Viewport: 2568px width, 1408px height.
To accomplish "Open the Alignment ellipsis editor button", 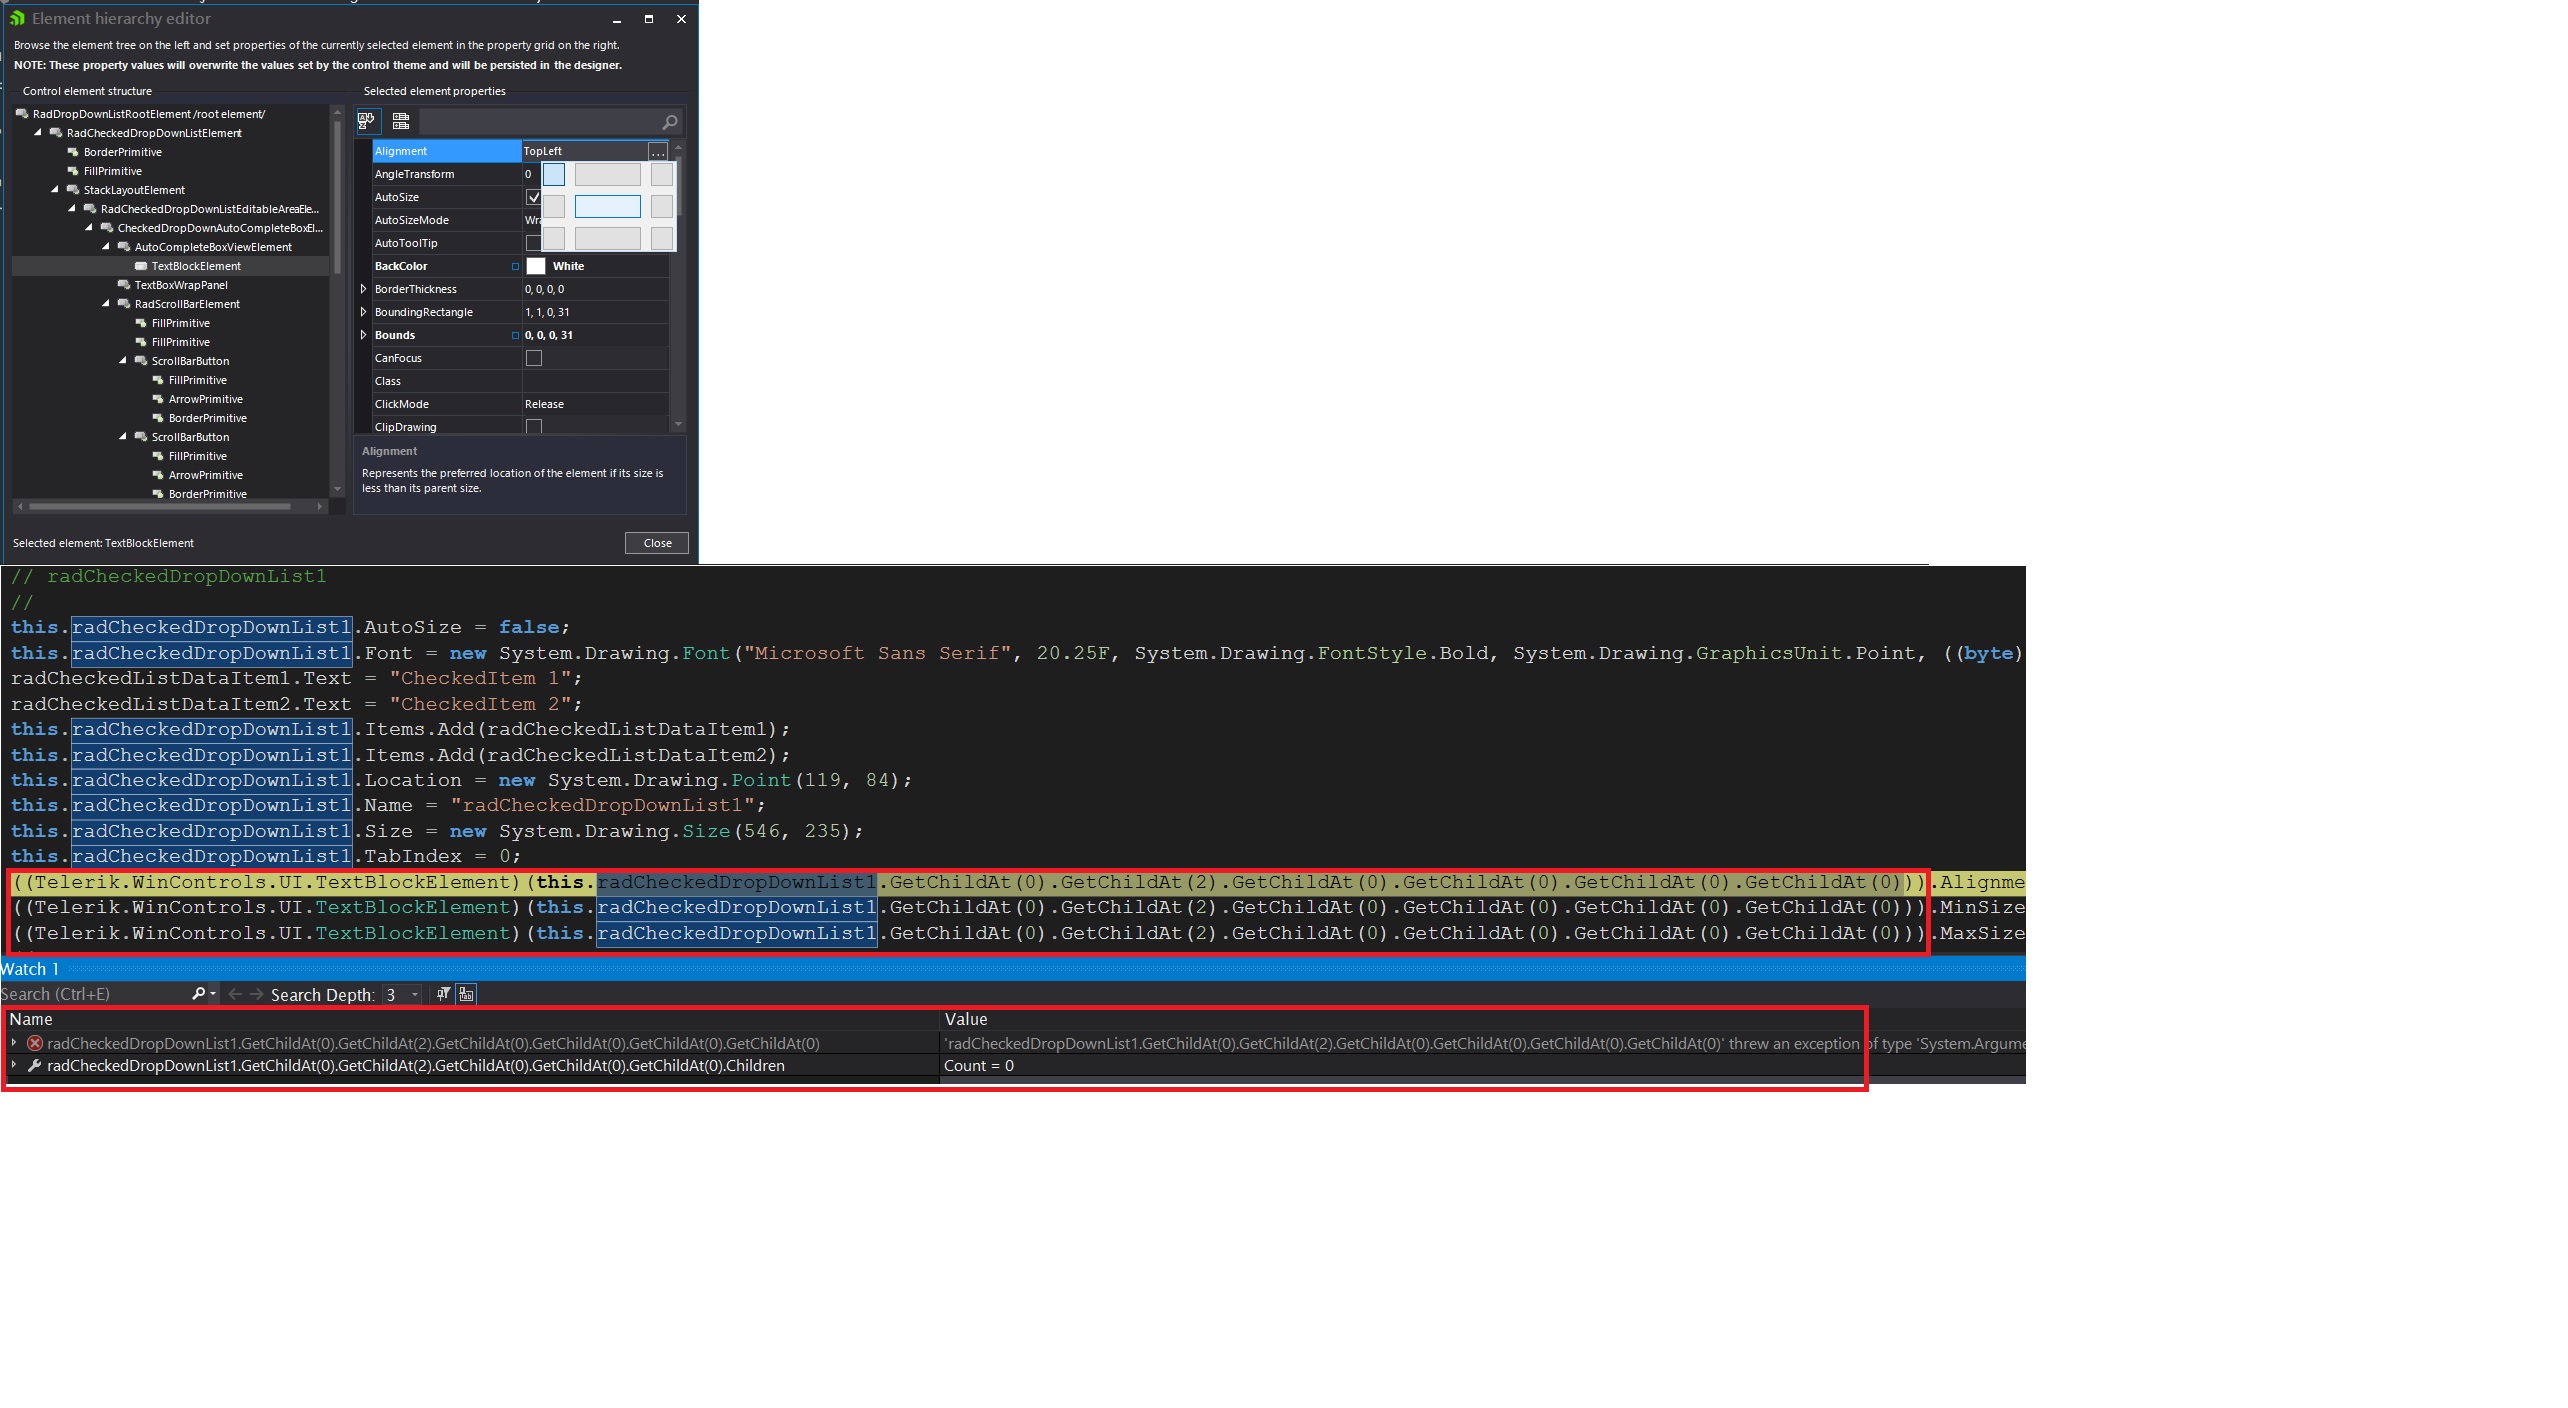I will point(657,152).
